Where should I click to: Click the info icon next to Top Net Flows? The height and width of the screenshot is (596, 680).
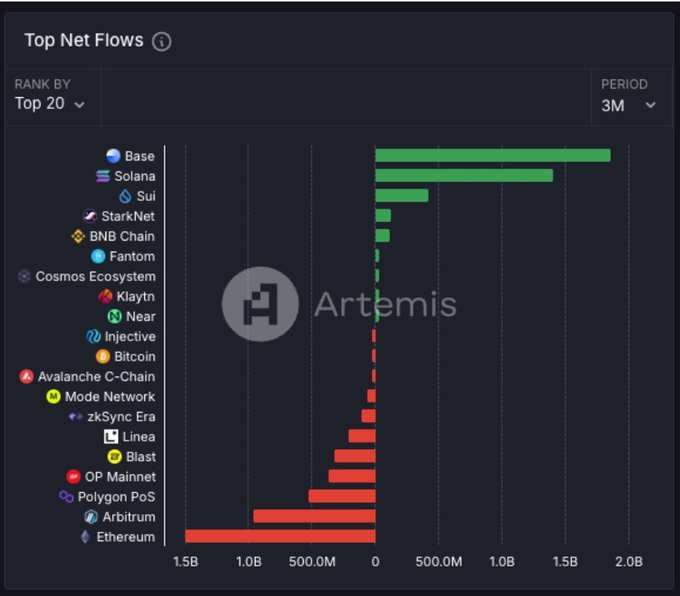click(x=162, y=42)
